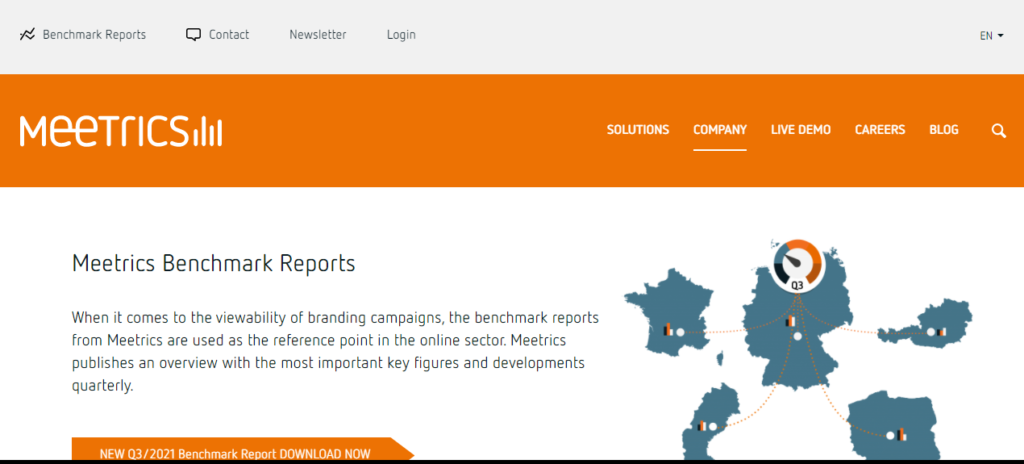Open the Solutions menu
Viewport: 1024px width, 464px height.
pos(638,130)
